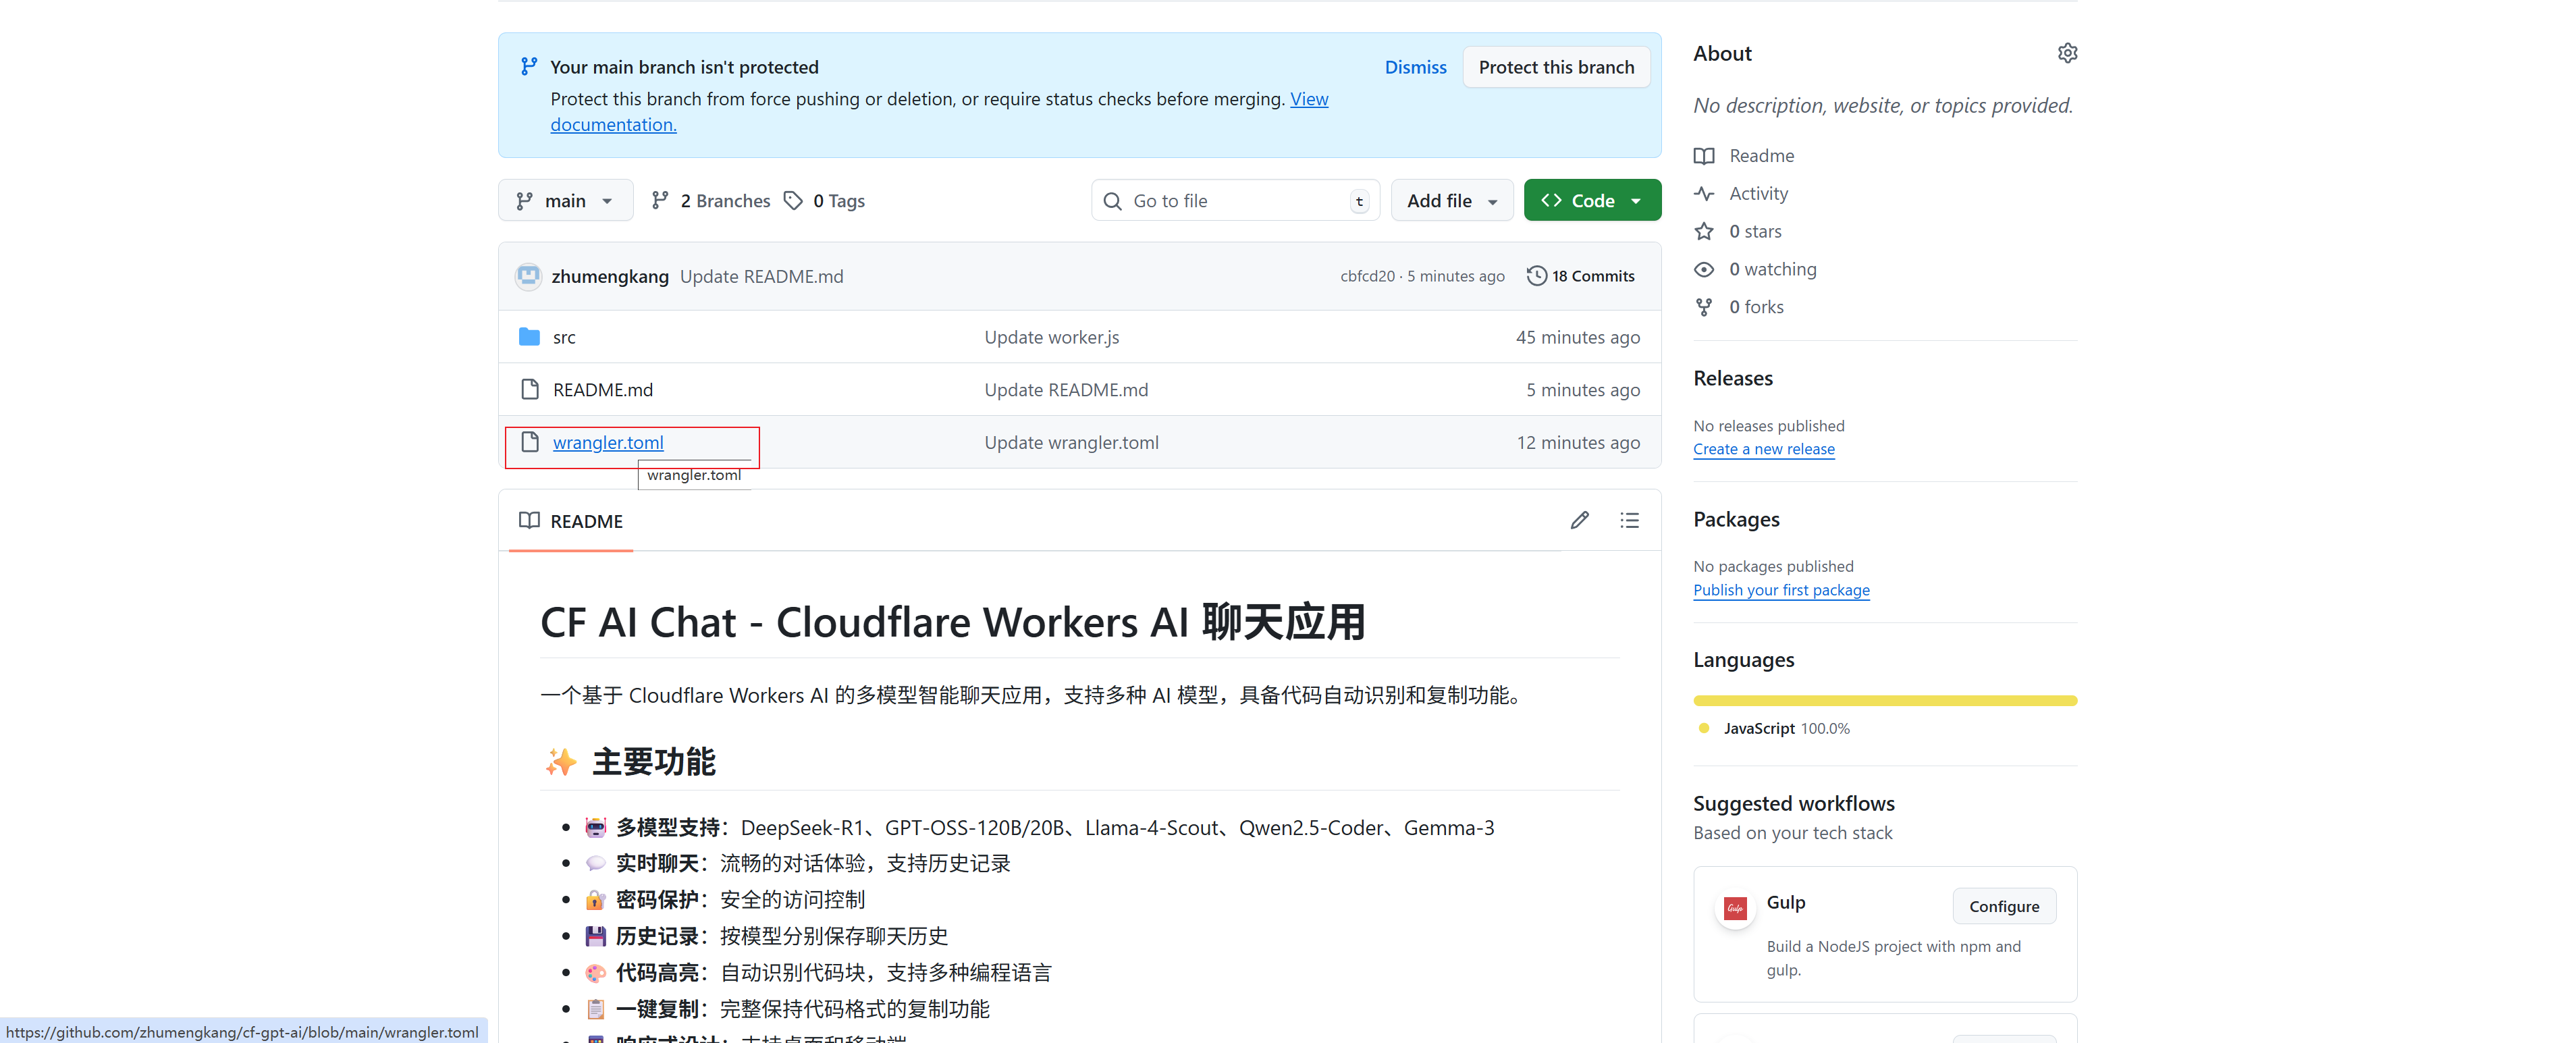Open the View documentation link
This screenshot has height=1043, width=2576.
(1309, 99)
